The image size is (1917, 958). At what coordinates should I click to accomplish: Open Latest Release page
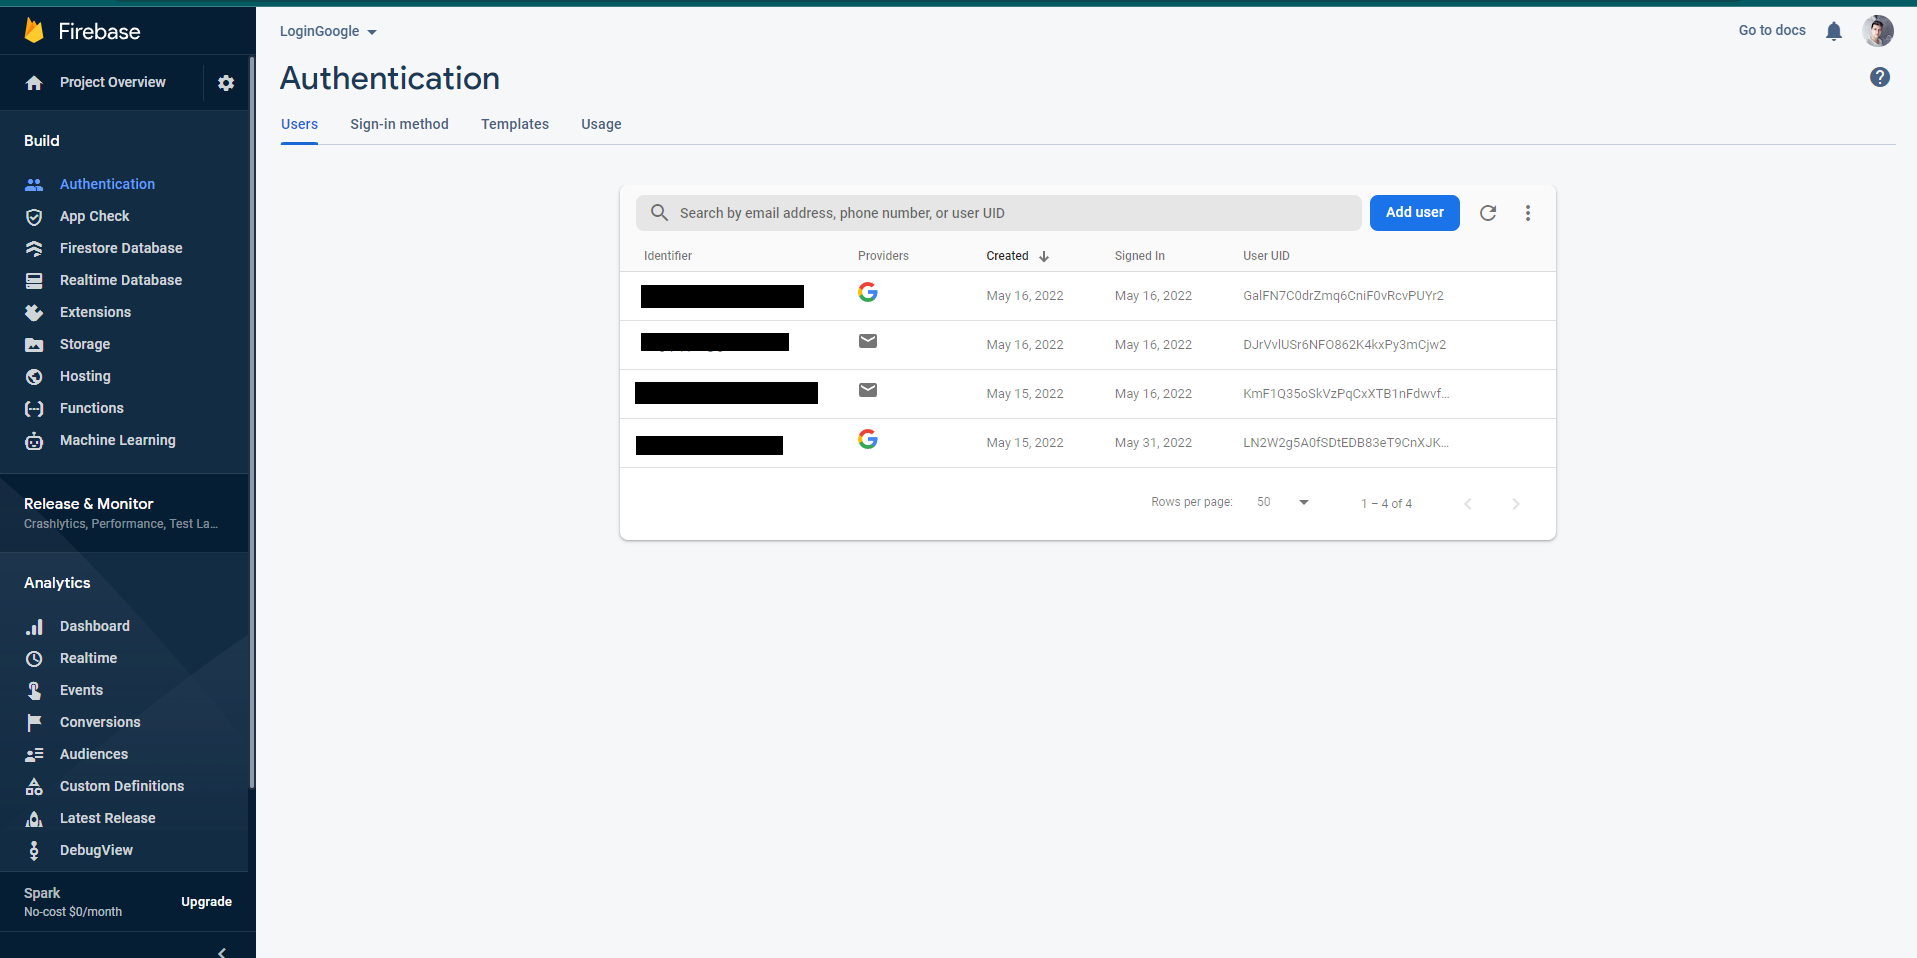pyautogui.click(x=108, y=818)
